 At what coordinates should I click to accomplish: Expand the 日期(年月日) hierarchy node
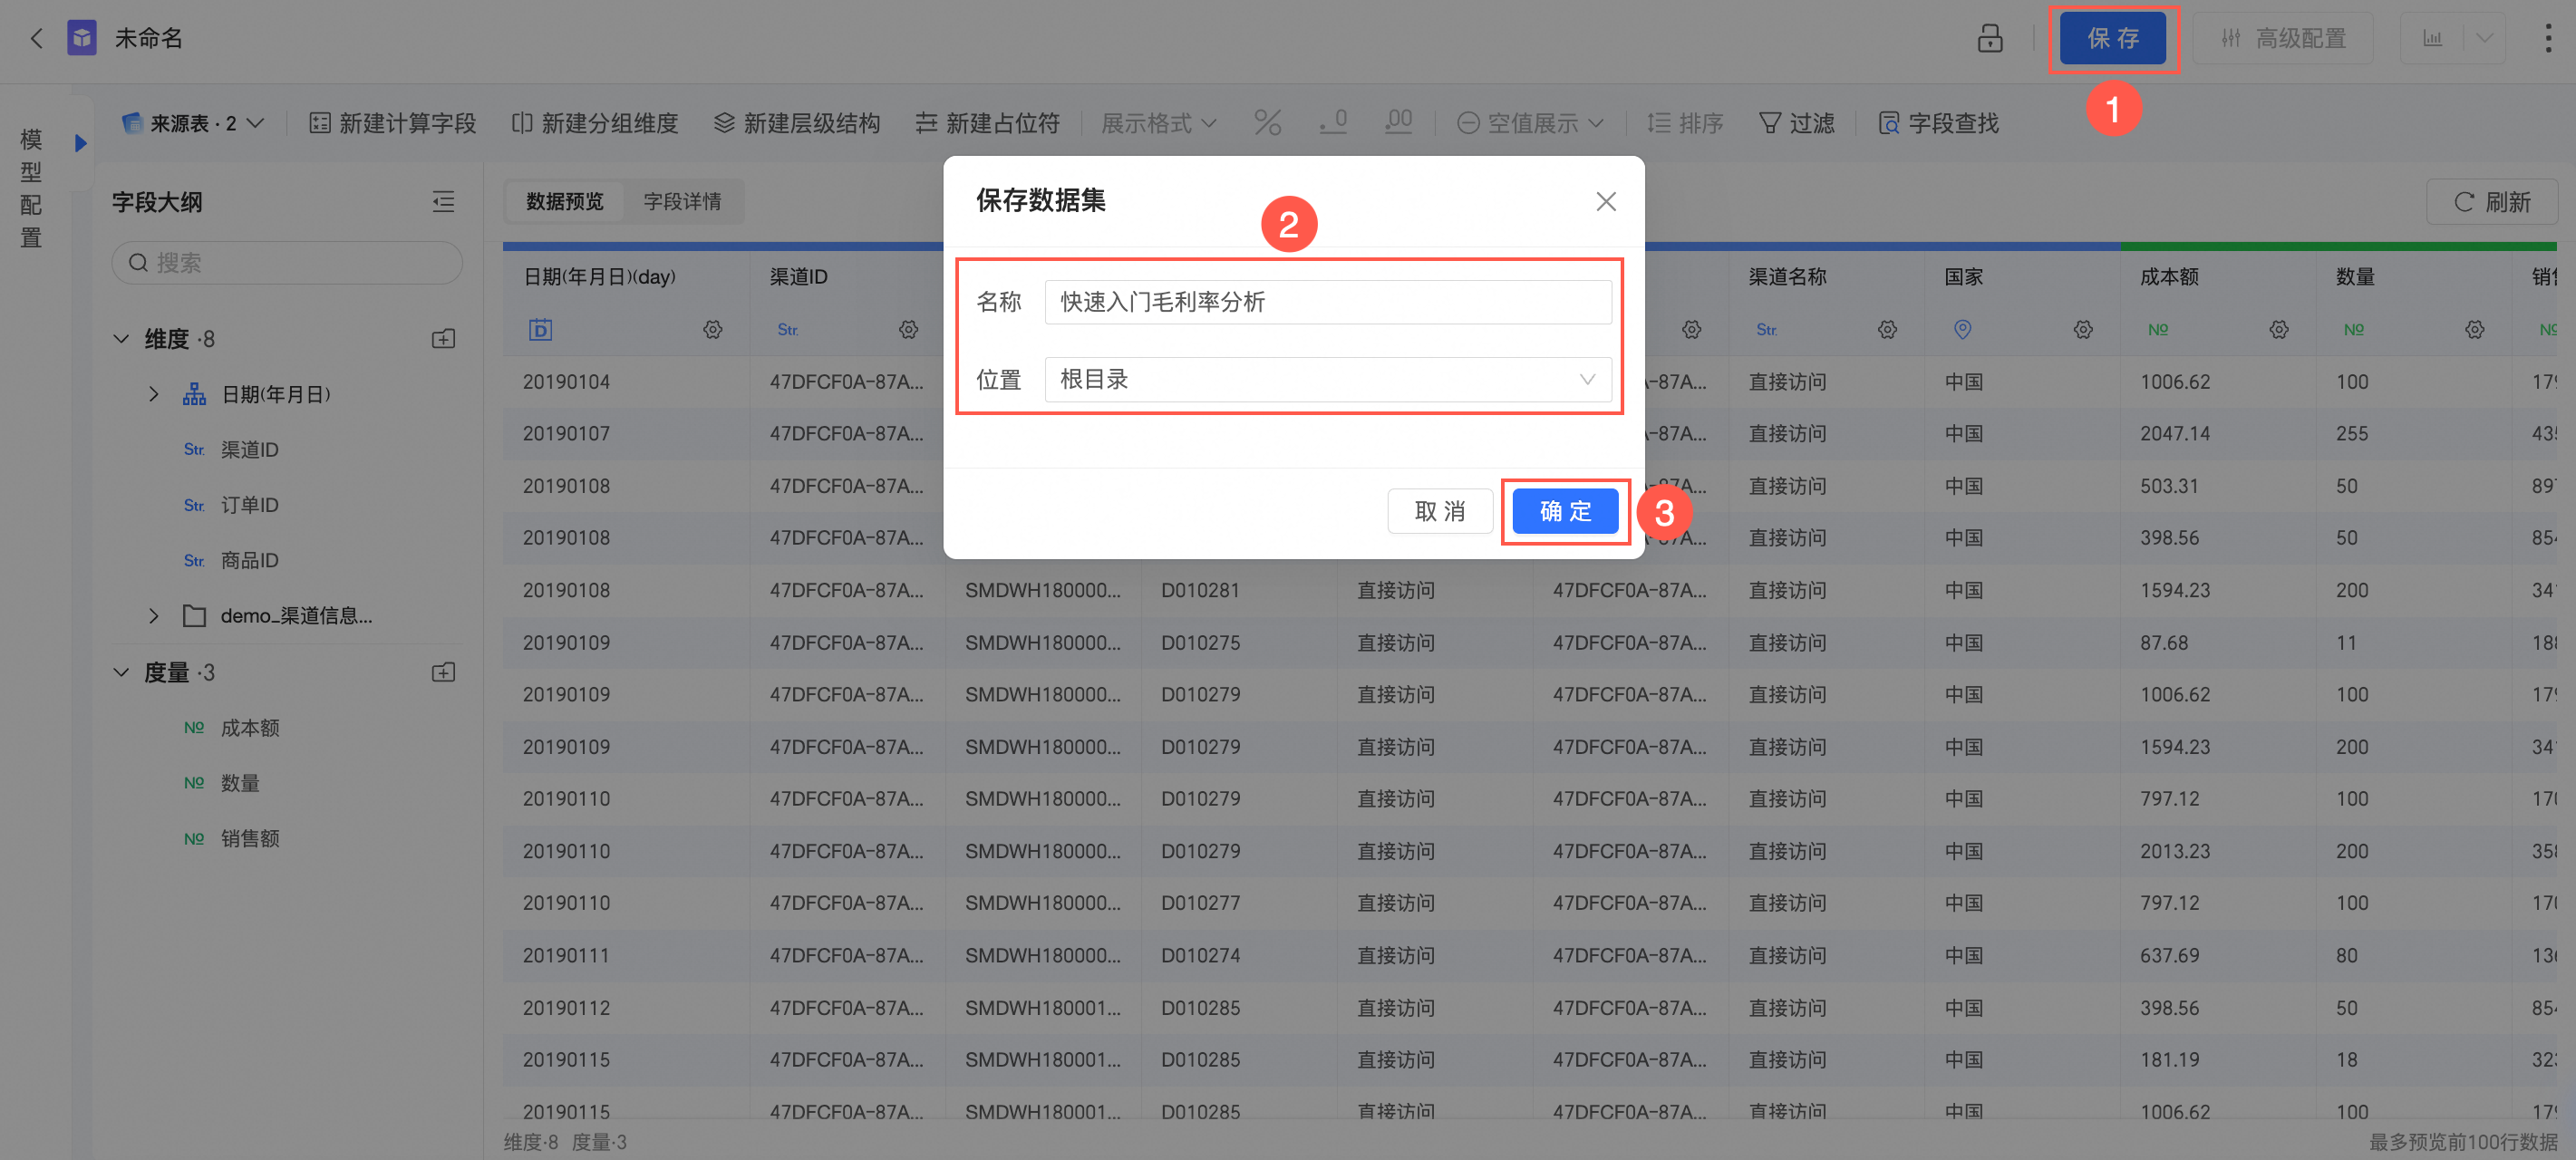point(153,394)
